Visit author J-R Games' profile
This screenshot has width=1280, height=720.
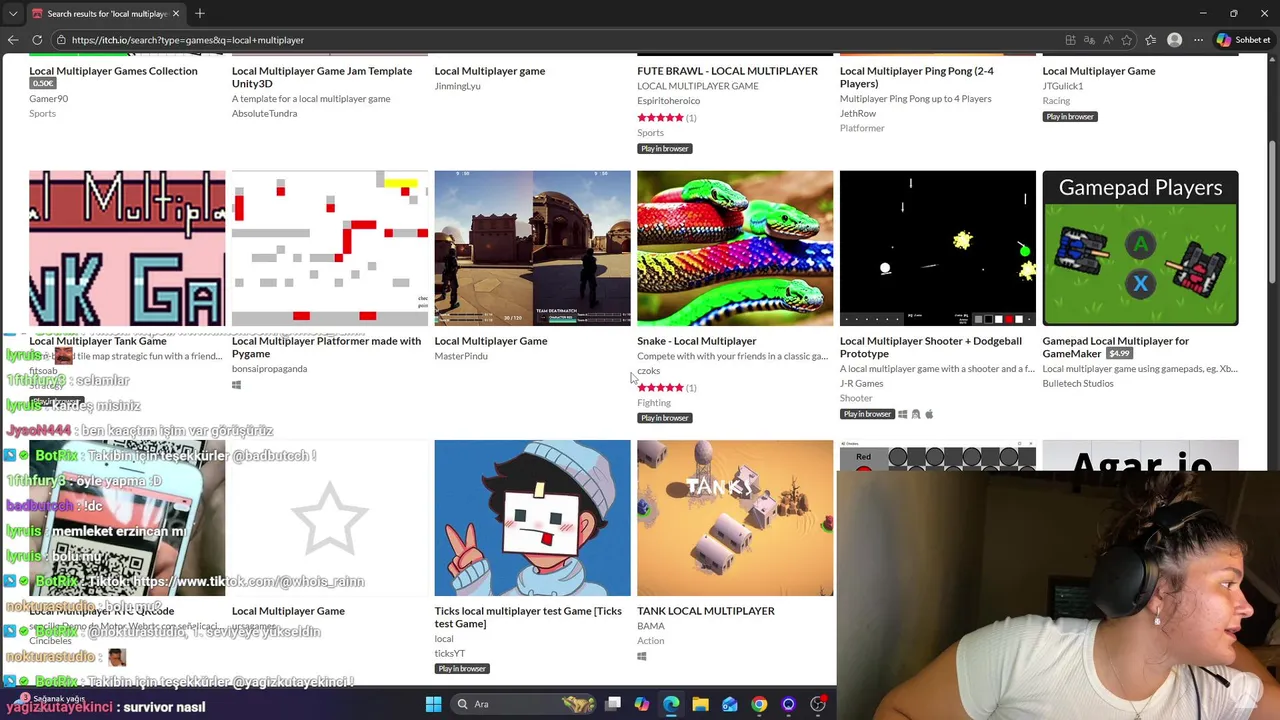[x=861, y=383]
